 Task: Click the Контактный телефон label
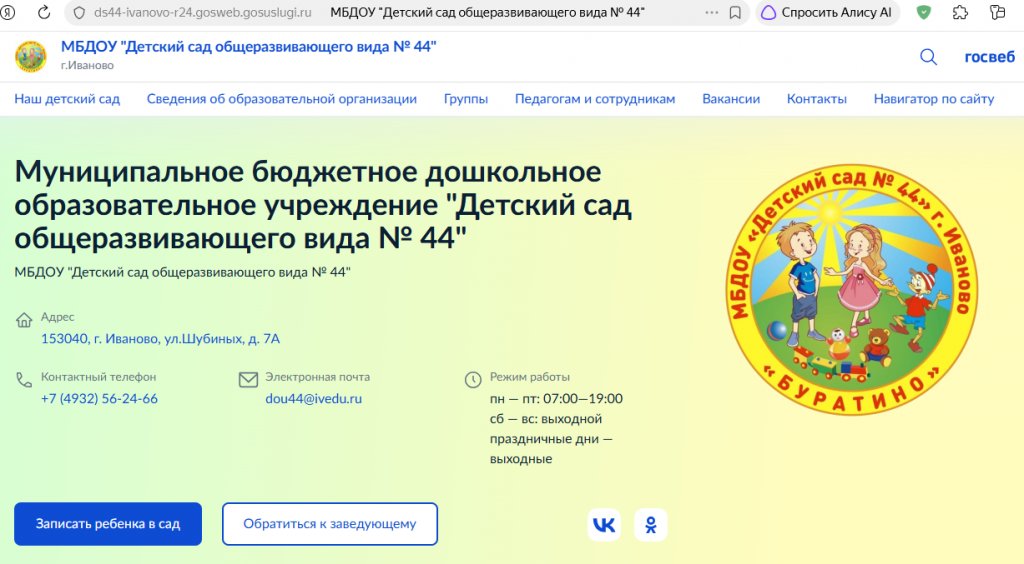[99, 377]
